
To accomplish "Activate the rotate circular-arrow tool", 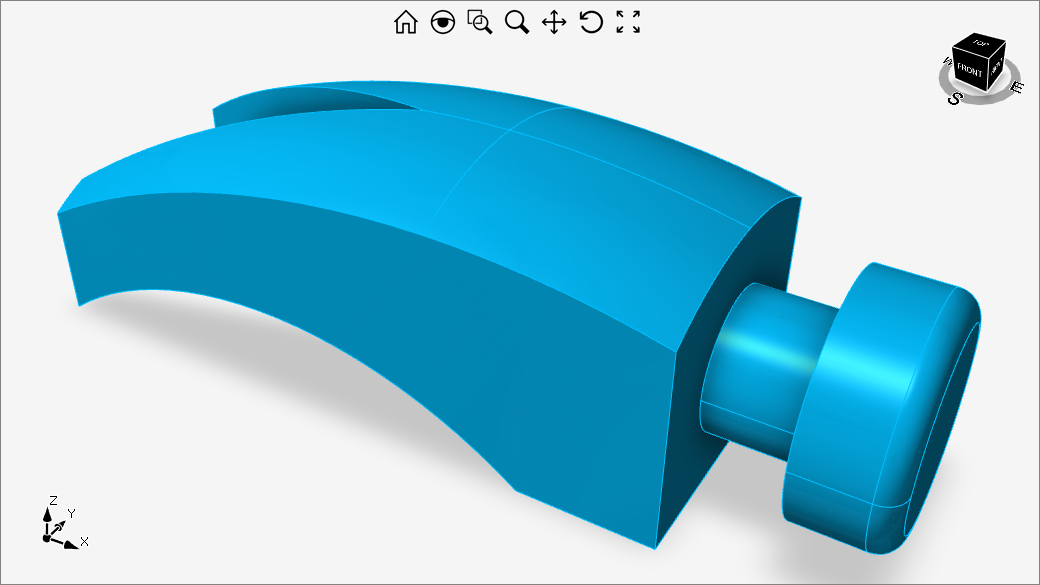I will pyautogui.click(x=591, y=22).
